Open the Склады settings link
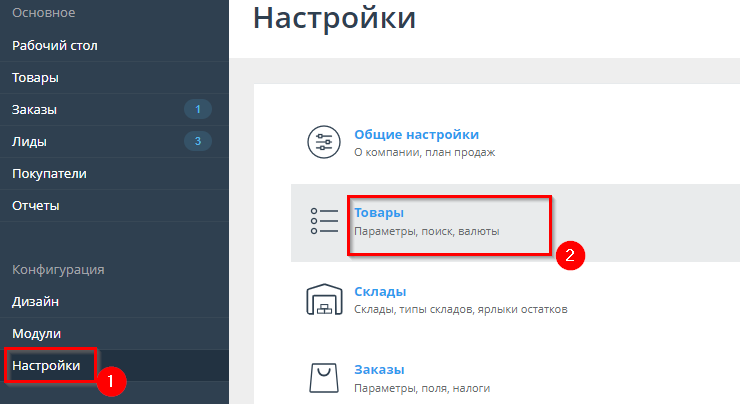 [380, 291]
